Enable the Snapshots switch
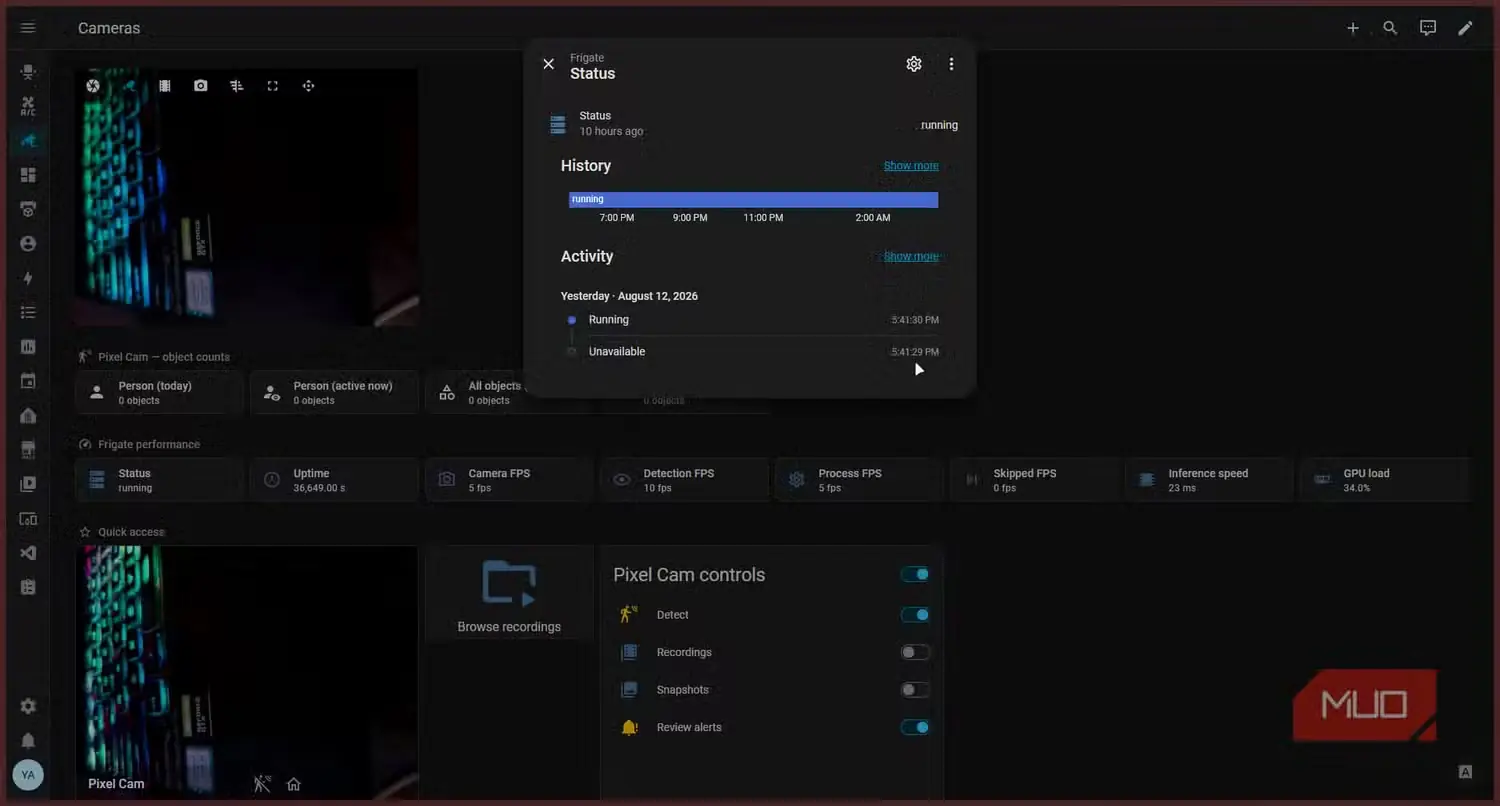This screenshot has height=806, width=1500. click(915, 690)
